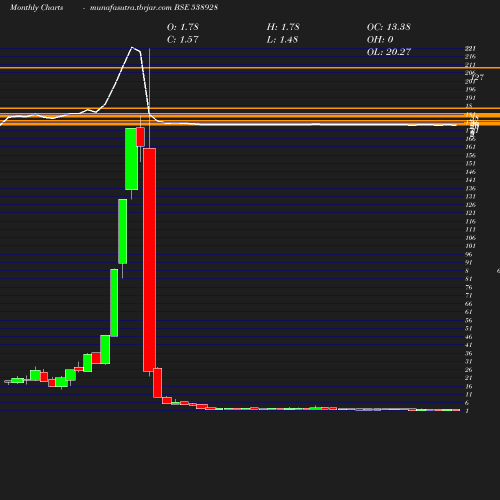Viewport: 500px width, 500px height.
Task: Click the 216 price axis label
Action: coord(470,57)
